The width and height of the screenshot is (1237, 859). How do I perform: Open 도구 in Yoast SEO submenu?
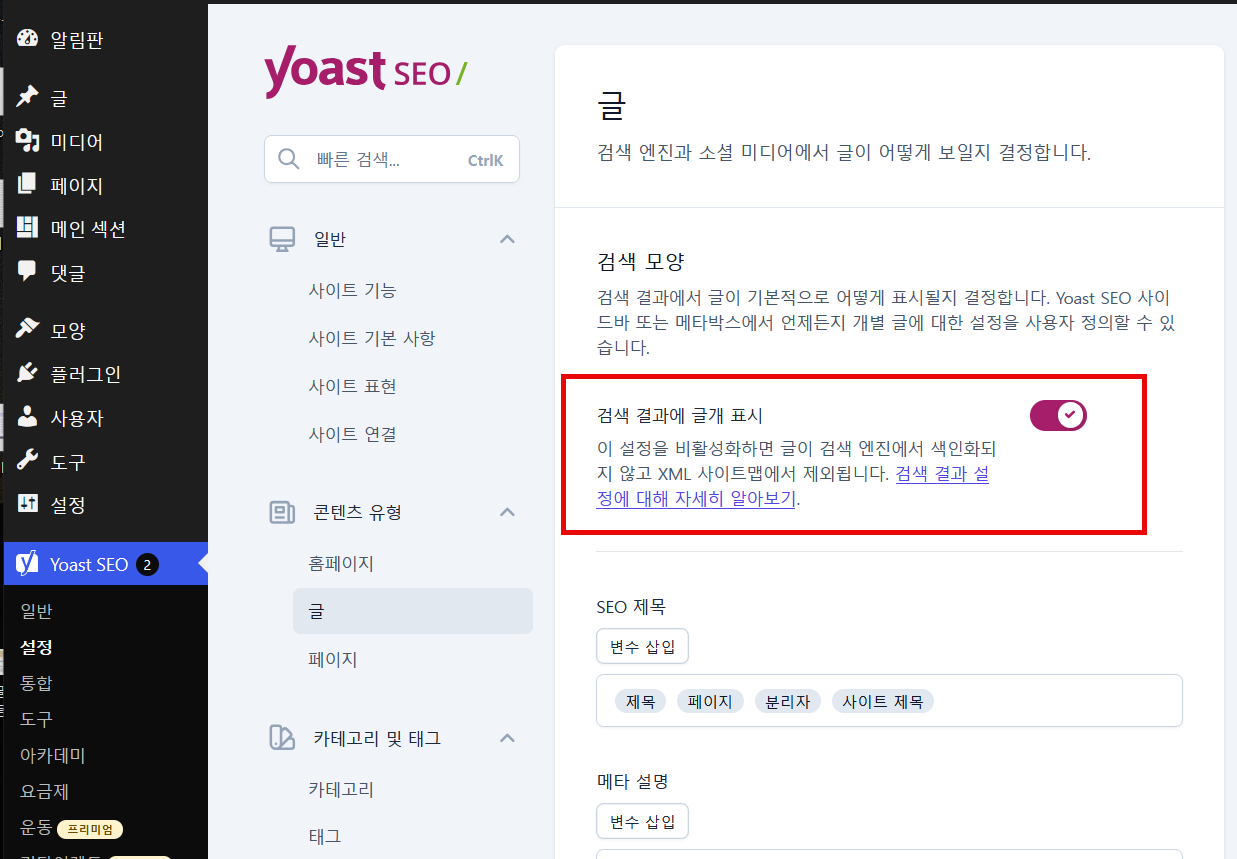point(36,719)
